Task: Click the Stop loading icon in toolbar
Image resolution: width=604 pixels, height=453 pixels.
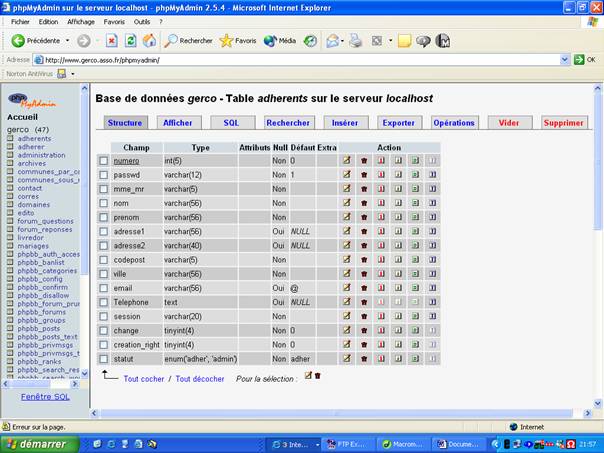Action: click(x=111, y=41)
